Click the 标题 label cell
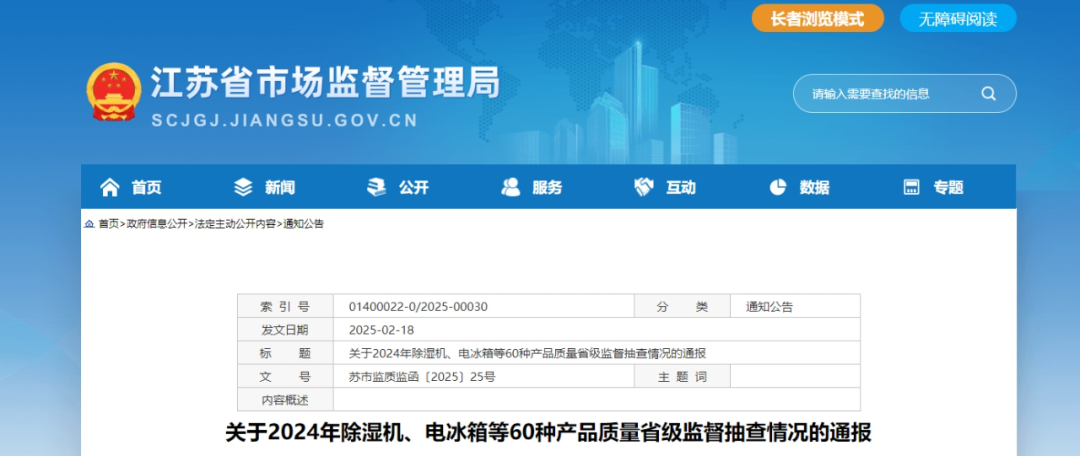This screenshot has height=456, width=1080. (285, 353)
